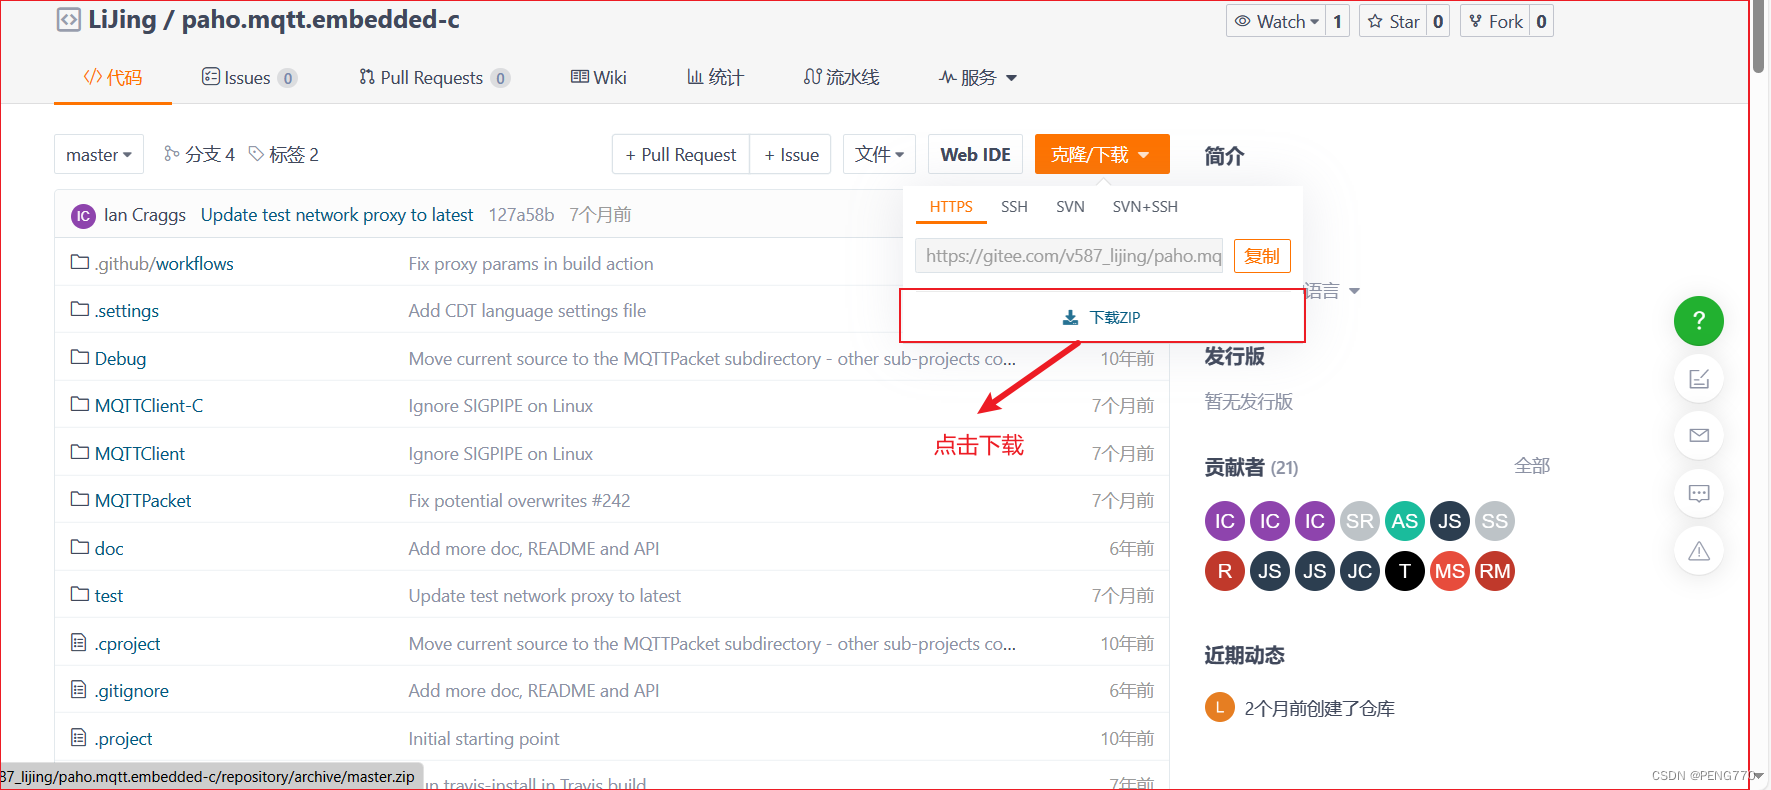Open the Watch dropdown
Viewport: 1771px width, 790px height.
pos(1277,21)
